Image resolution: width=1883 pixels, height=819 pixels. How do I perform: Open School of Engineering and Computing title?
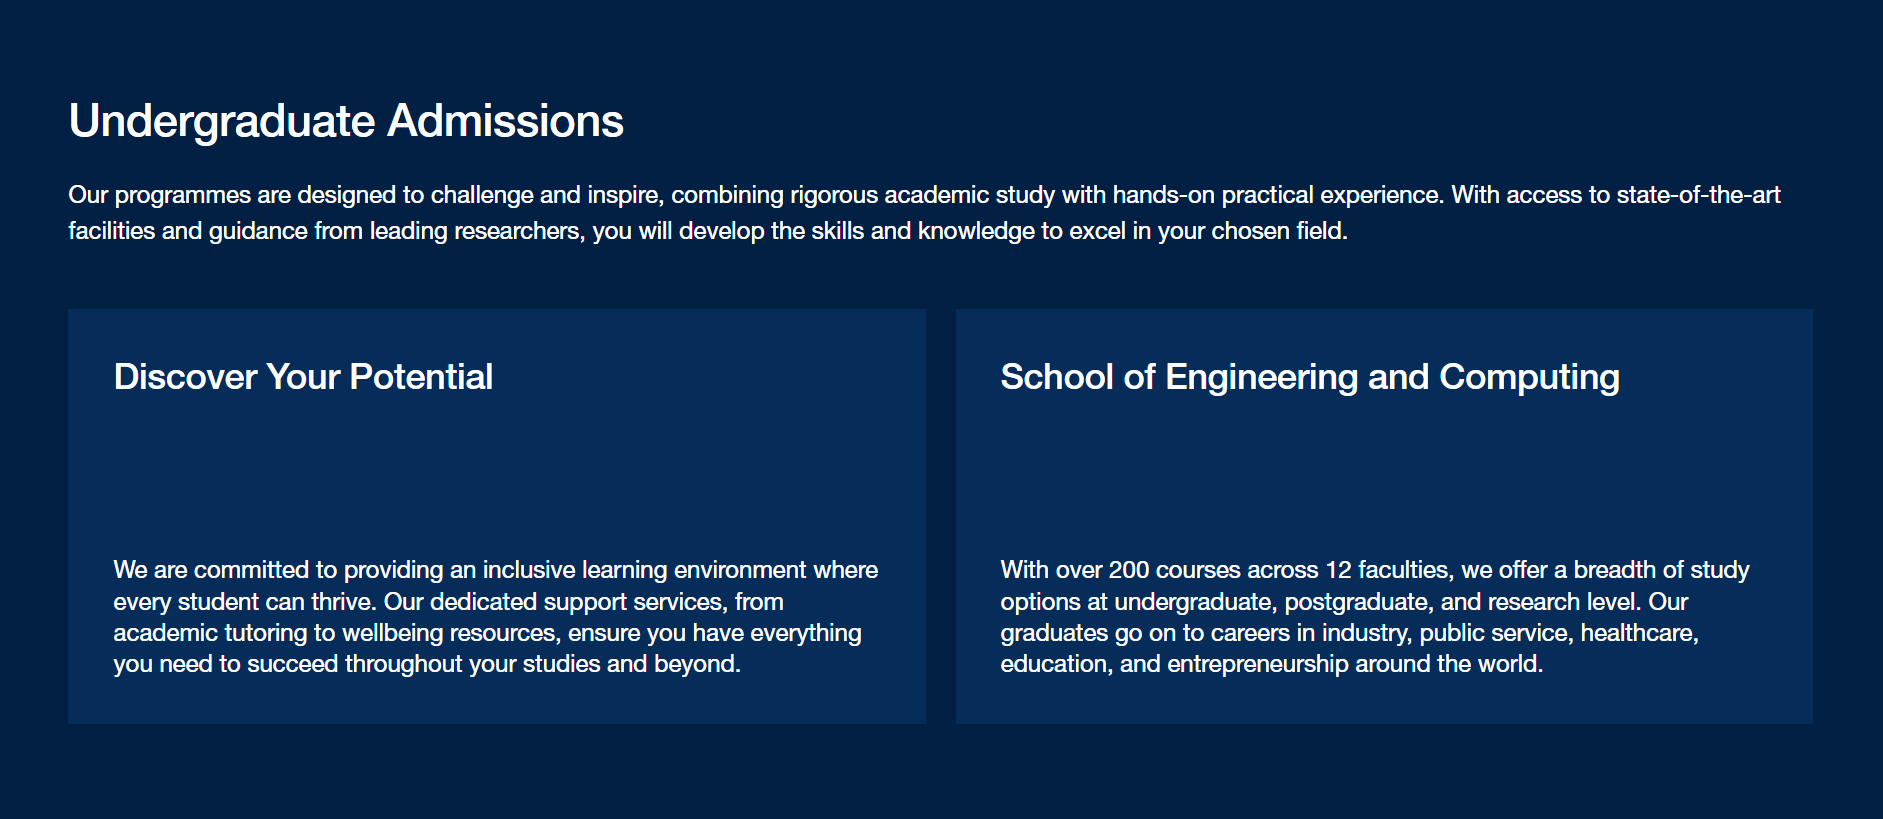(1310, 377)
